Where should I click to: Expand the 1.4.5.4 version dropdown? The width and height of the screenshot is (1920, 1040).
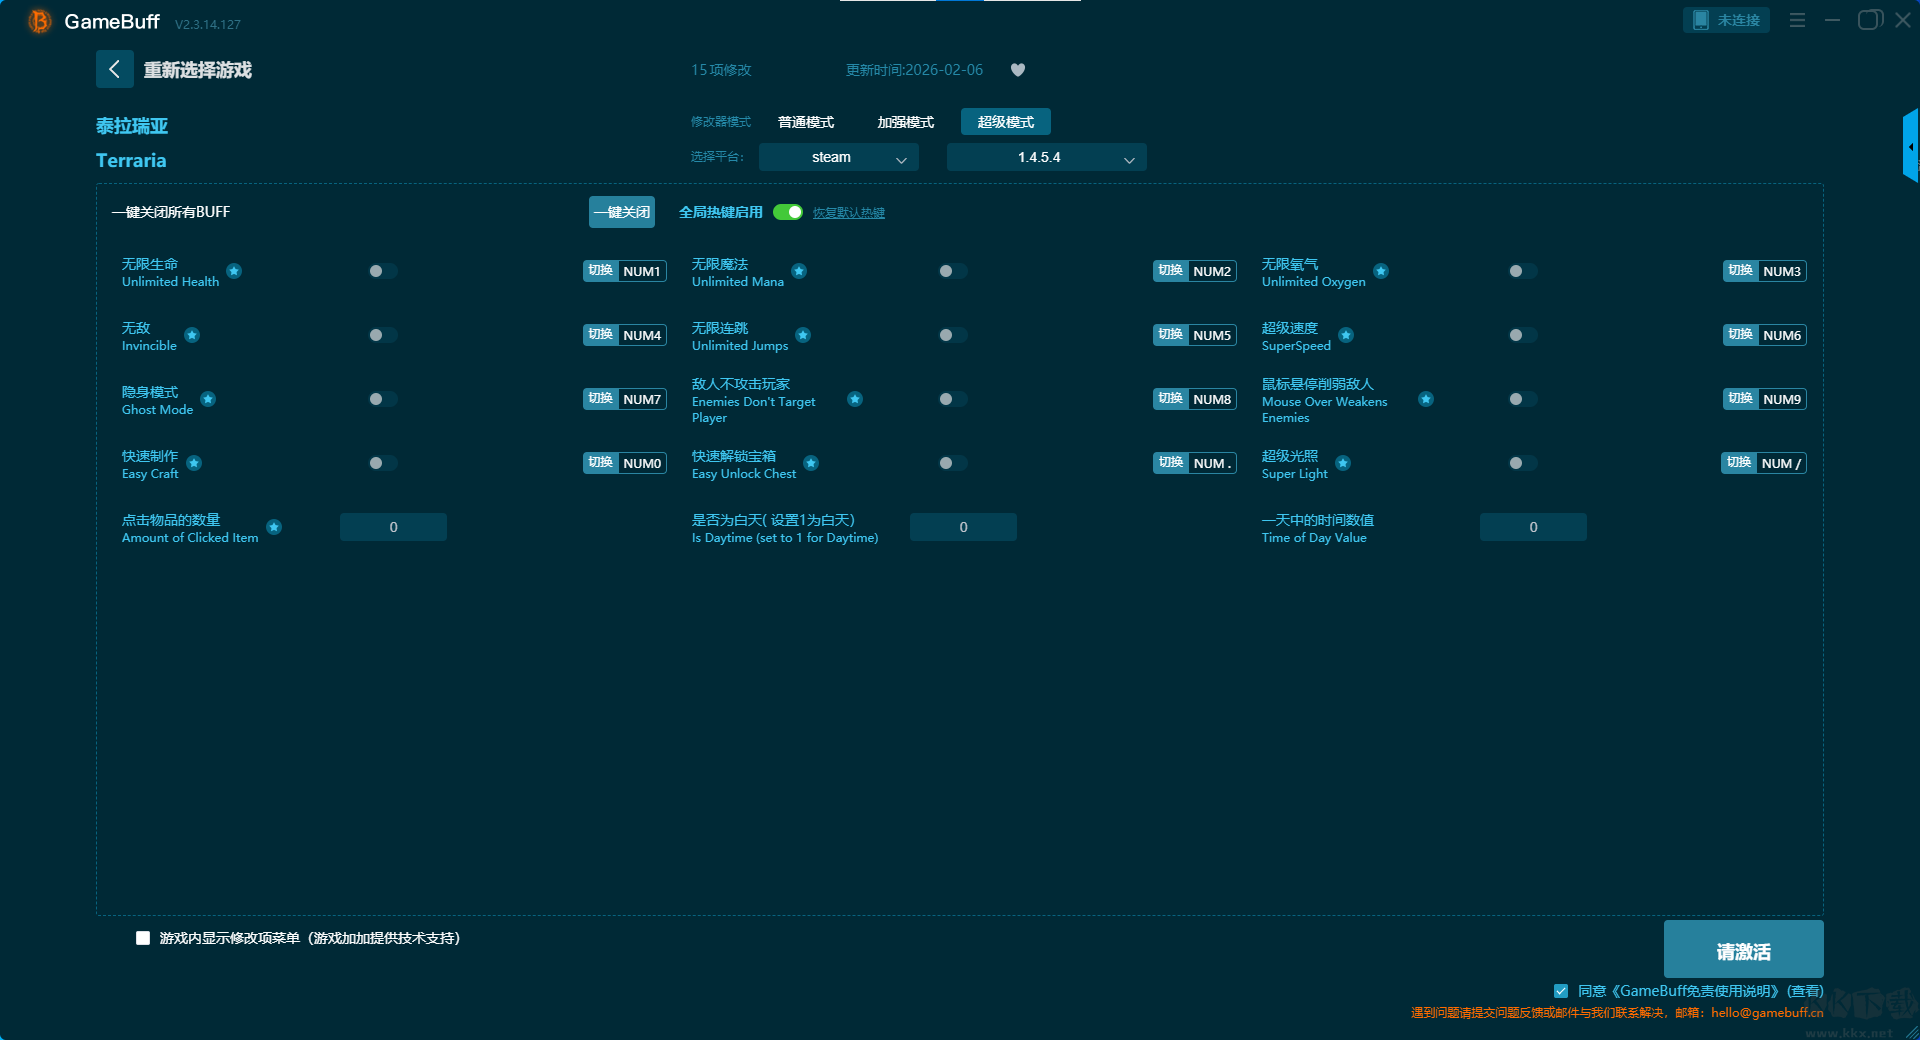coord(1046,157)
